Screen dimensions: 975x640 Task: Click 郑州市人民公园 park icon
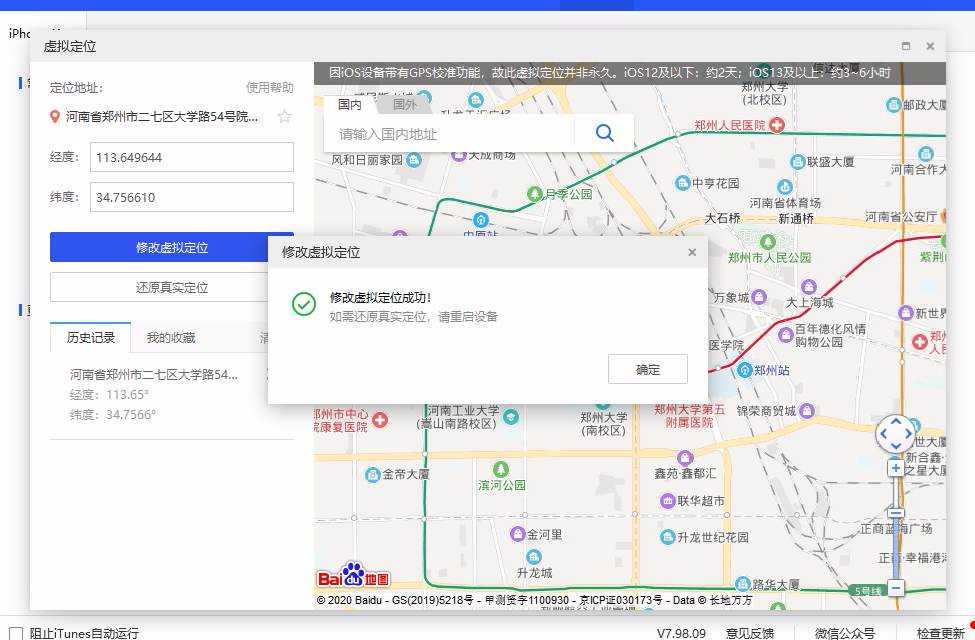point(768,241)
